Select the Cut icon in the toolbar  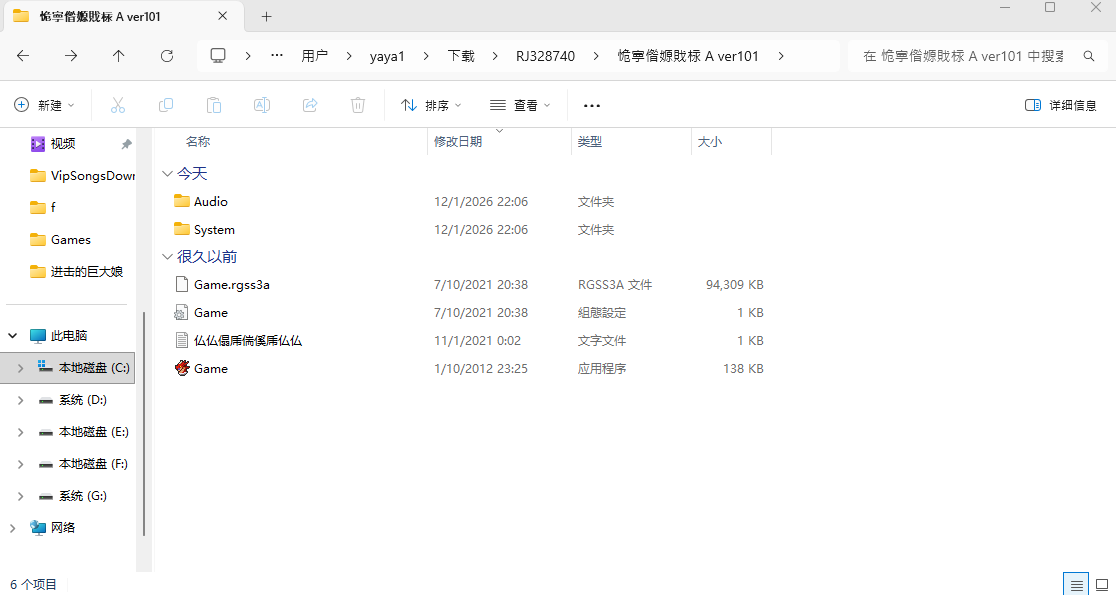pos(117,104)
